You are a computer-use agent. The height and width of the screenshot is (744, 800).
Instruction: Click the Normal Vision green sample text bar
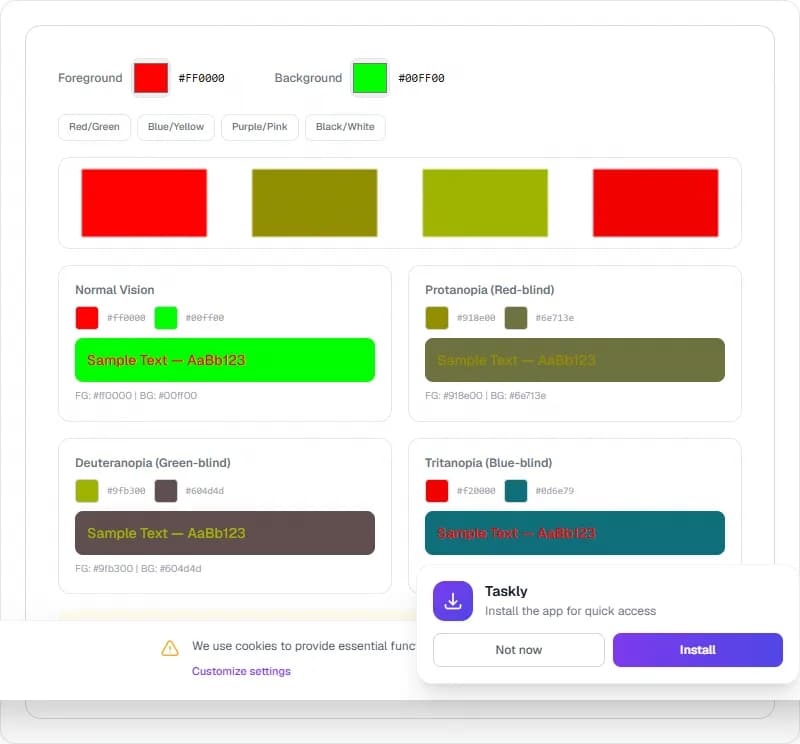pyautogui.click(x=225, y=360)
